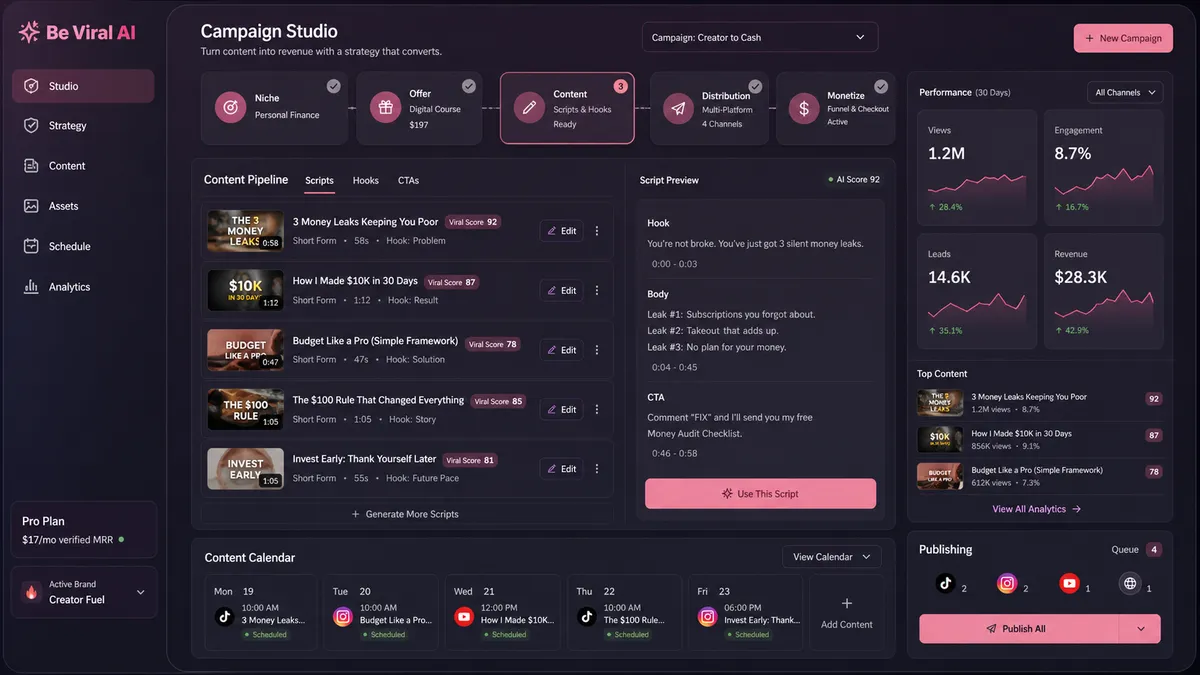
Task: Click the Publish All button
Action: [x=1018, y=629]
